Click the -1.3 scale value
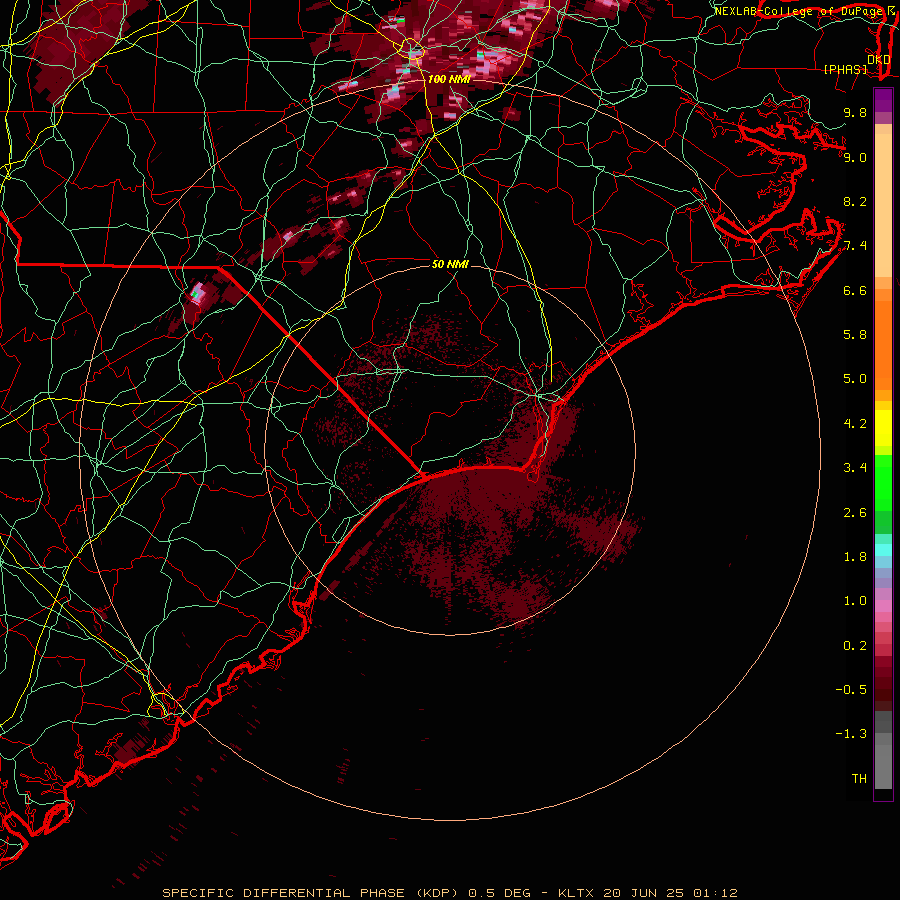This screenshot has width=900, height=900. [851, 734]
